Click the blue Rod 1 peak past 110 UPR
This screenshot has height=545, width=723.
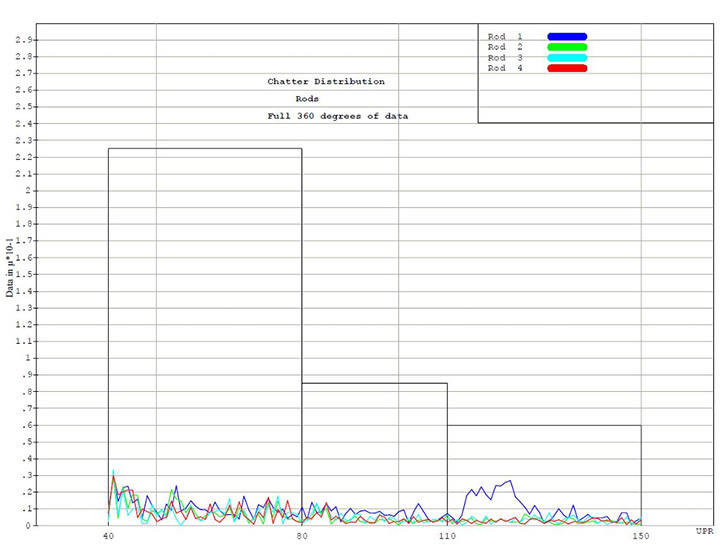pos(510,481)
